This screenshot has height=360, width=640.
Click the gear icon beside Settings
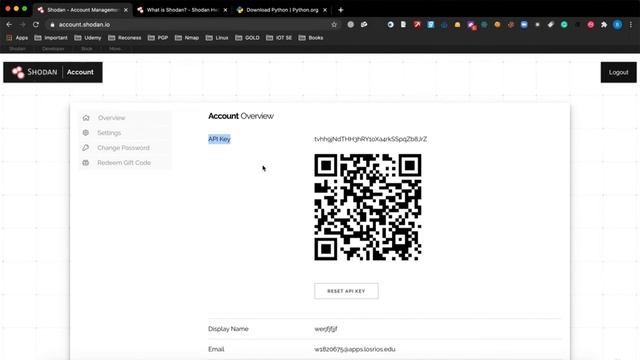pyautogui.click(x=86, y=133)
